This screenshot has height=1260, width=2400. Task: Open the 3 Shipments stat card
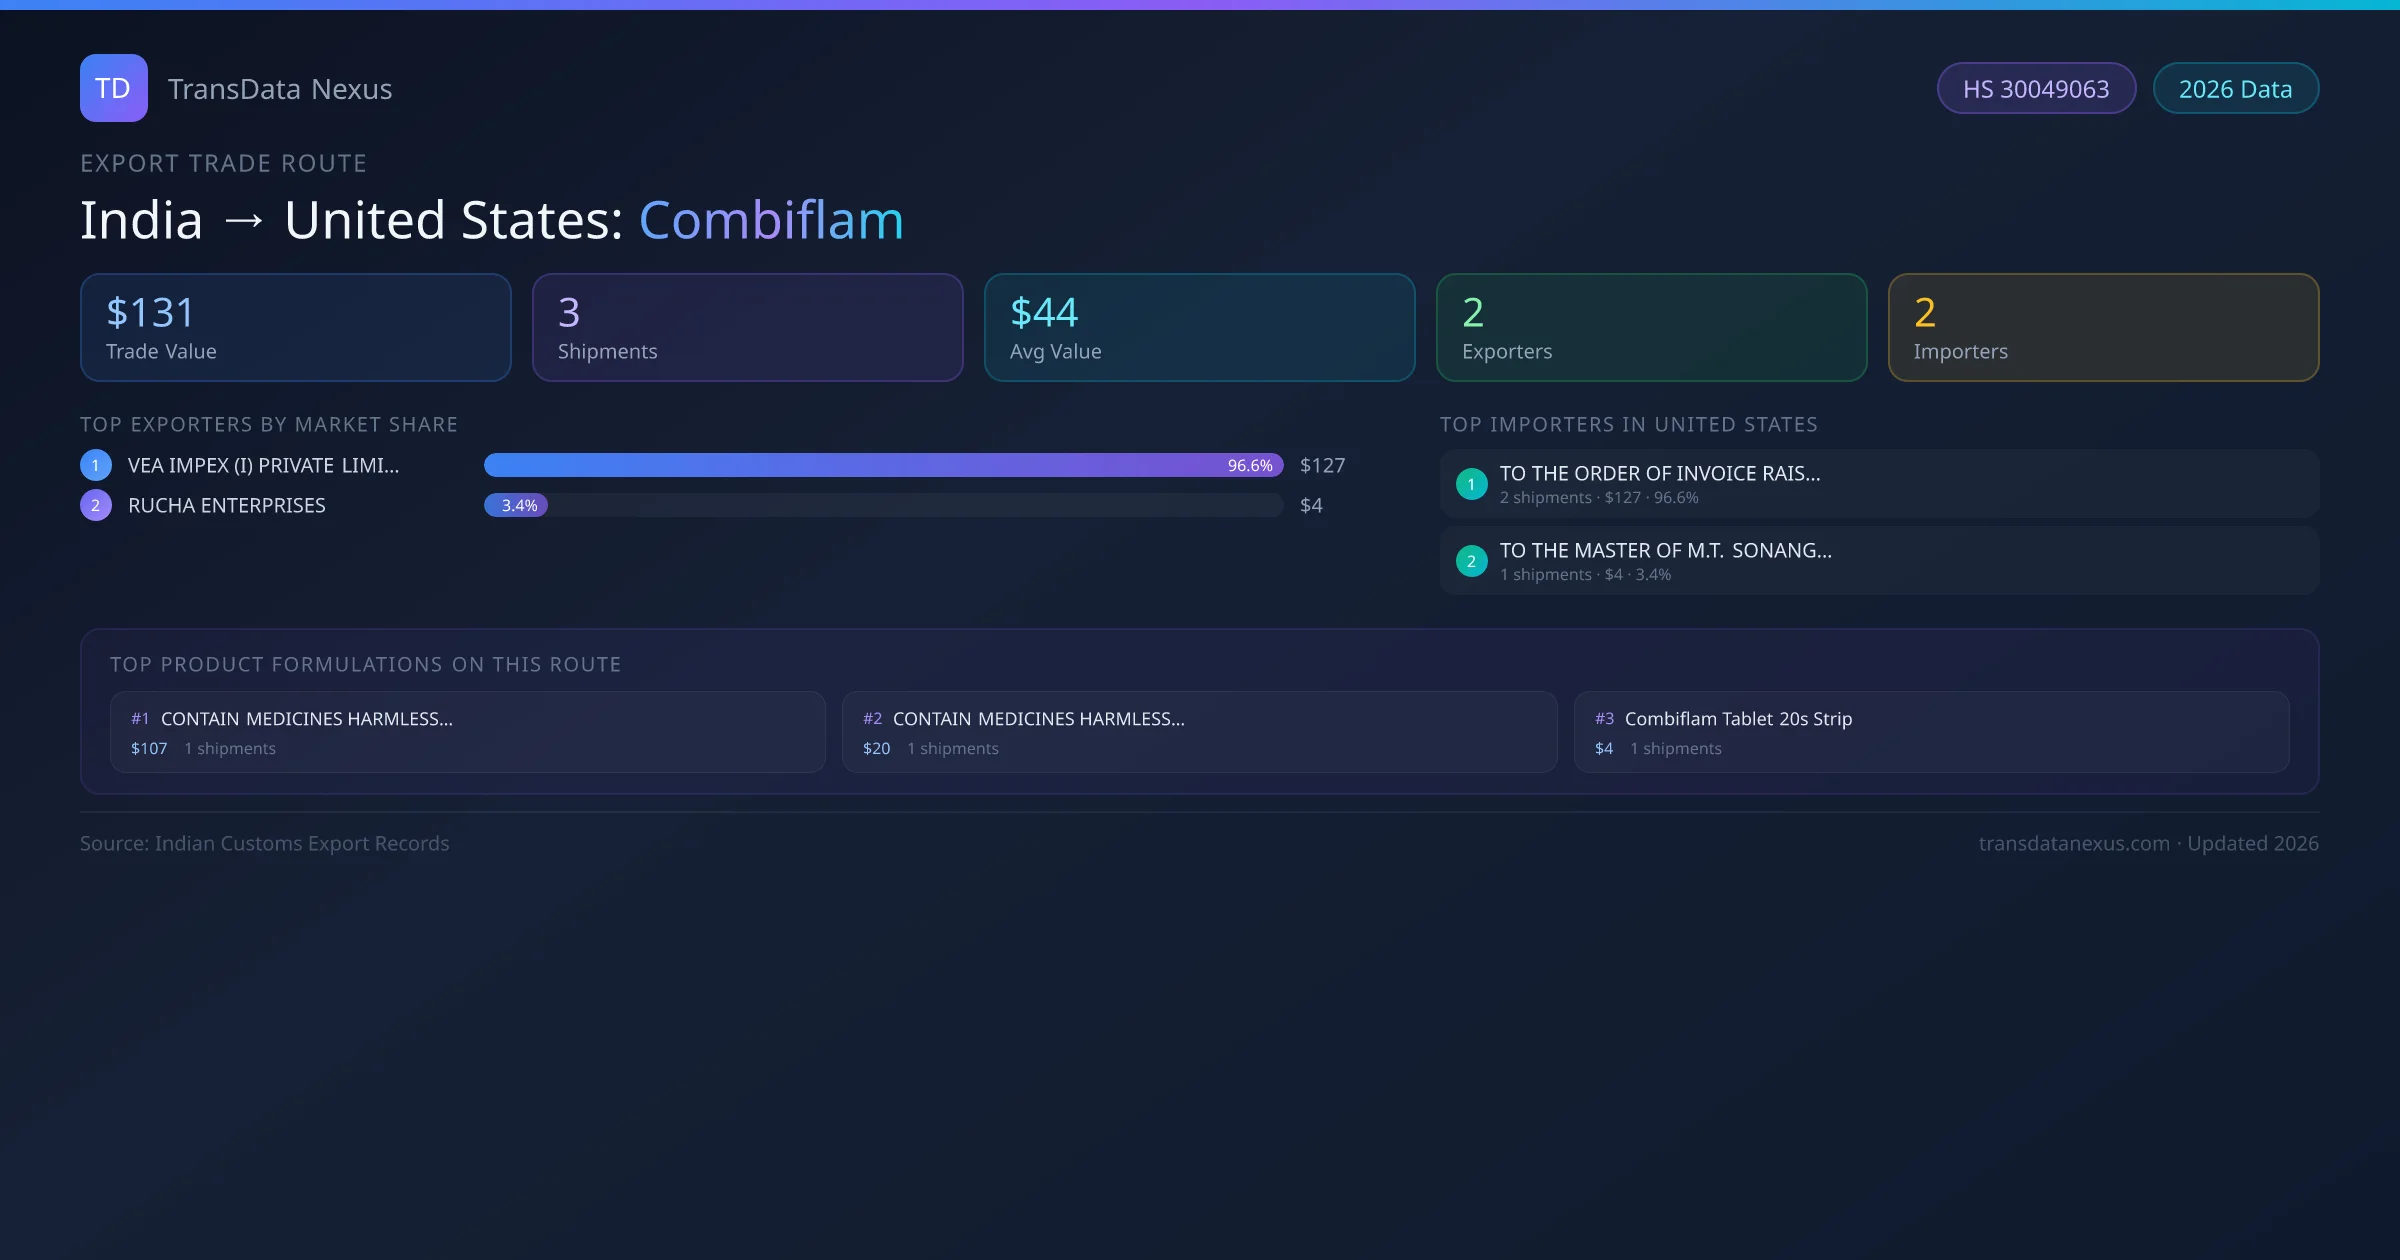click(x=748, y=328)
